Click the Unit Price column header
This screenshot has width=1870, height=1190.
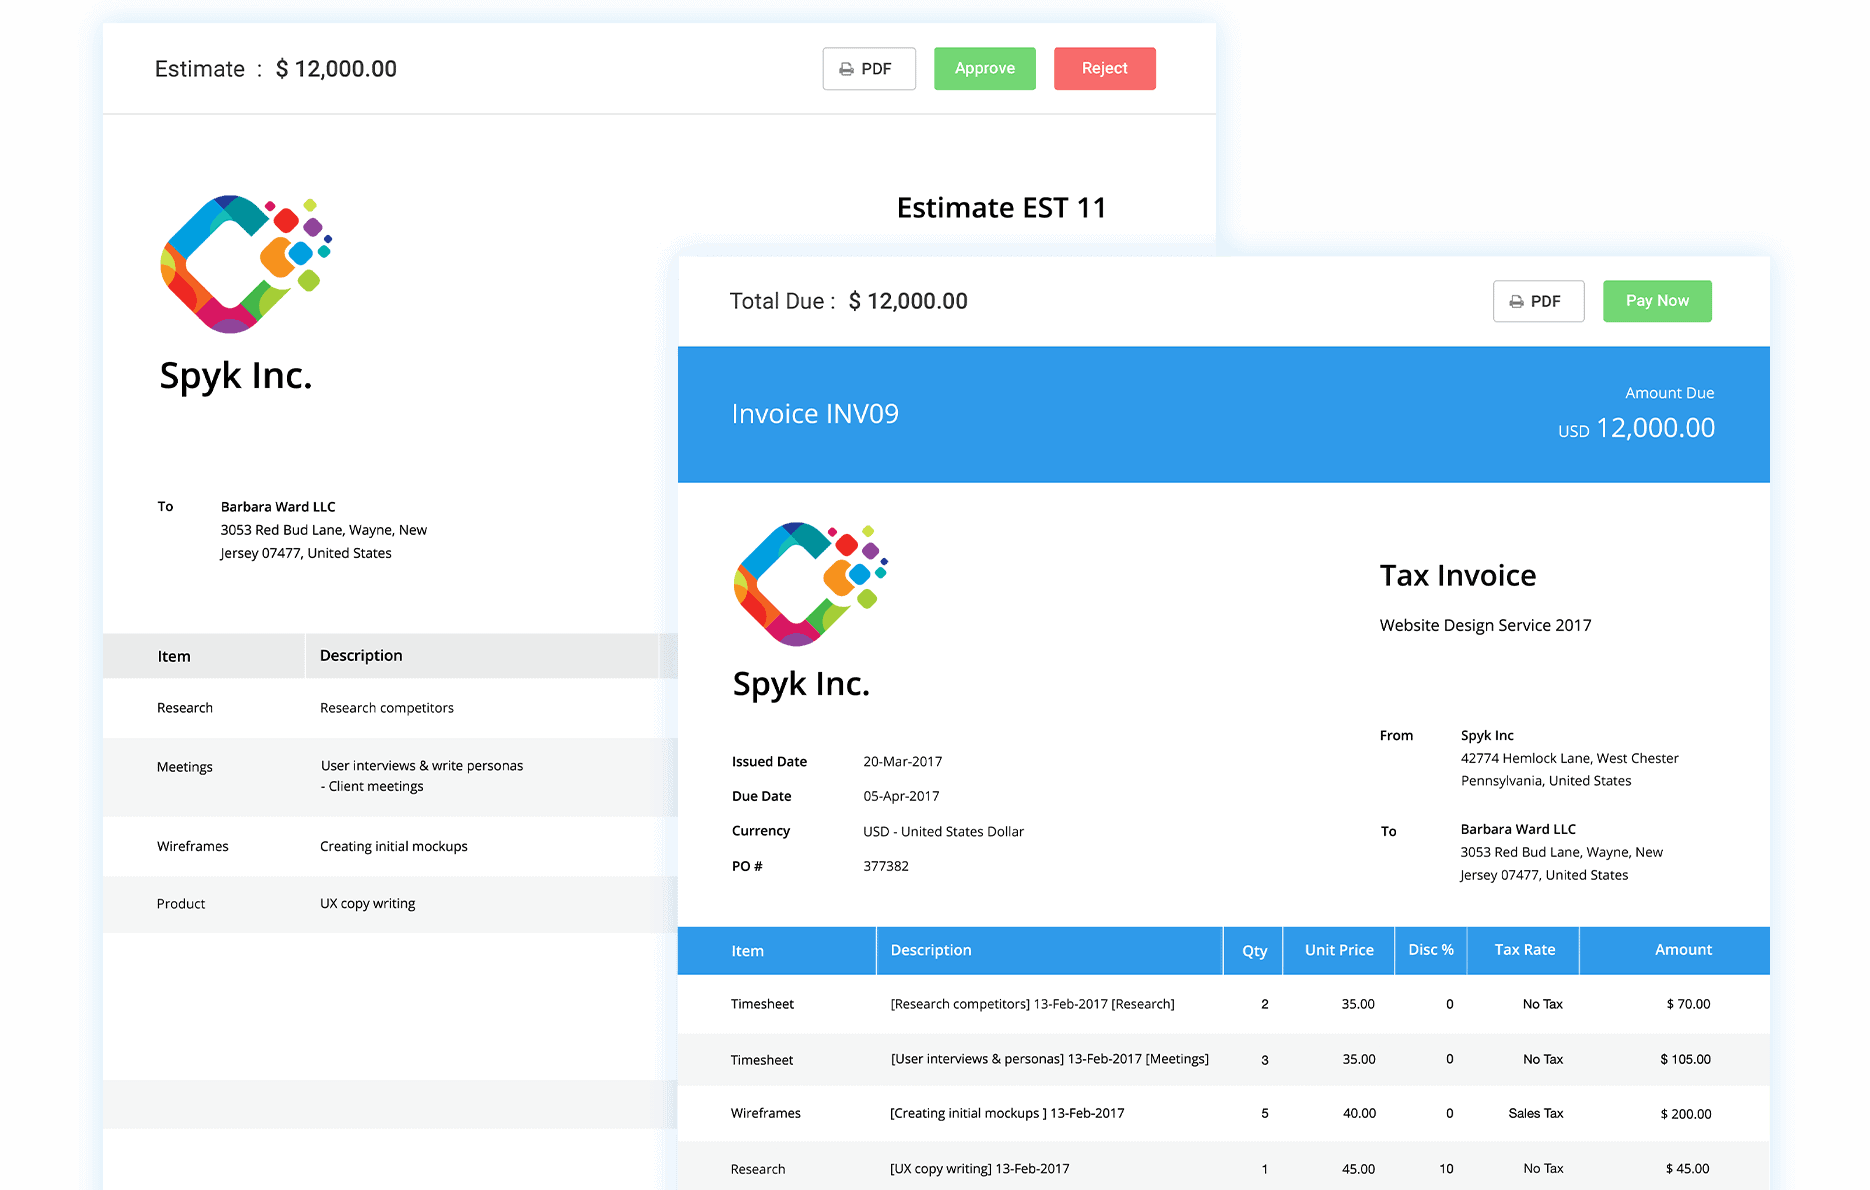tap(1339, 950)
